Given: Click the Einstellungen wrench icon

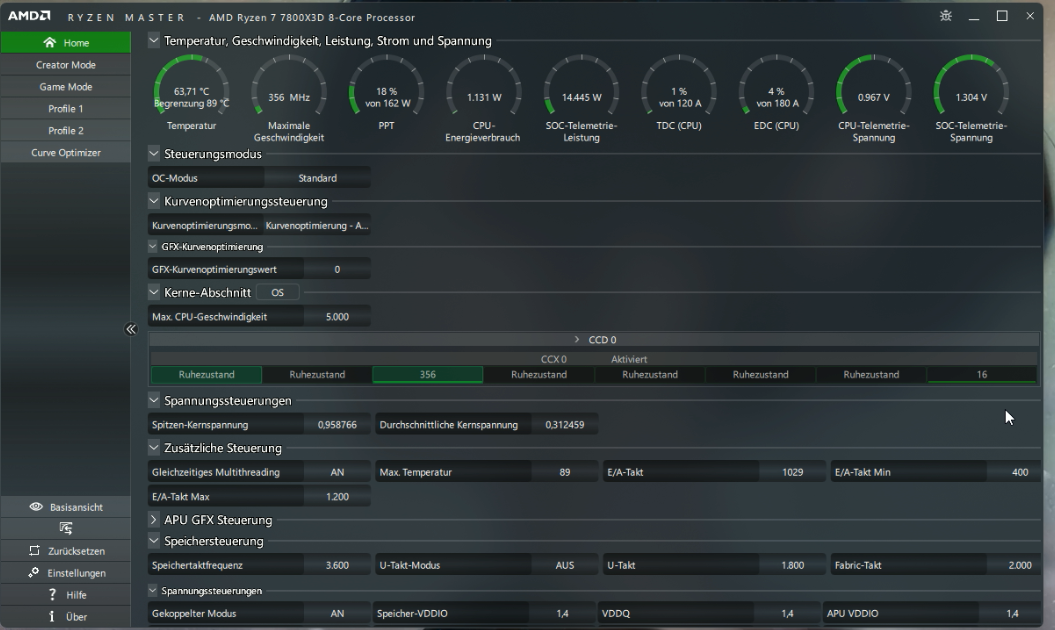Looking at the screenshot, I should (x=34, y=573).
